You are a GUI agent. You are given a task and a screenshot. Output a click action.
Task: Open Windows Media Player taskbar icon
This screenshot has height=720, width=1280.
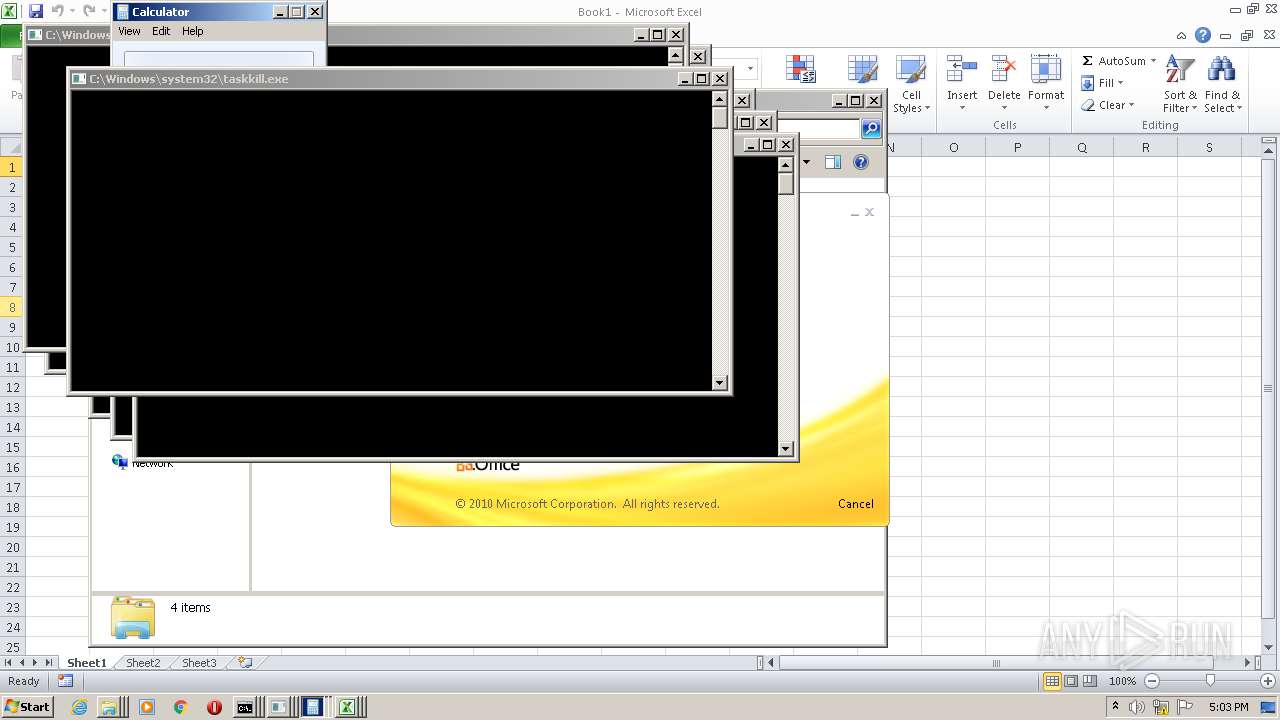pyautogui.click(x=147, y=707)
